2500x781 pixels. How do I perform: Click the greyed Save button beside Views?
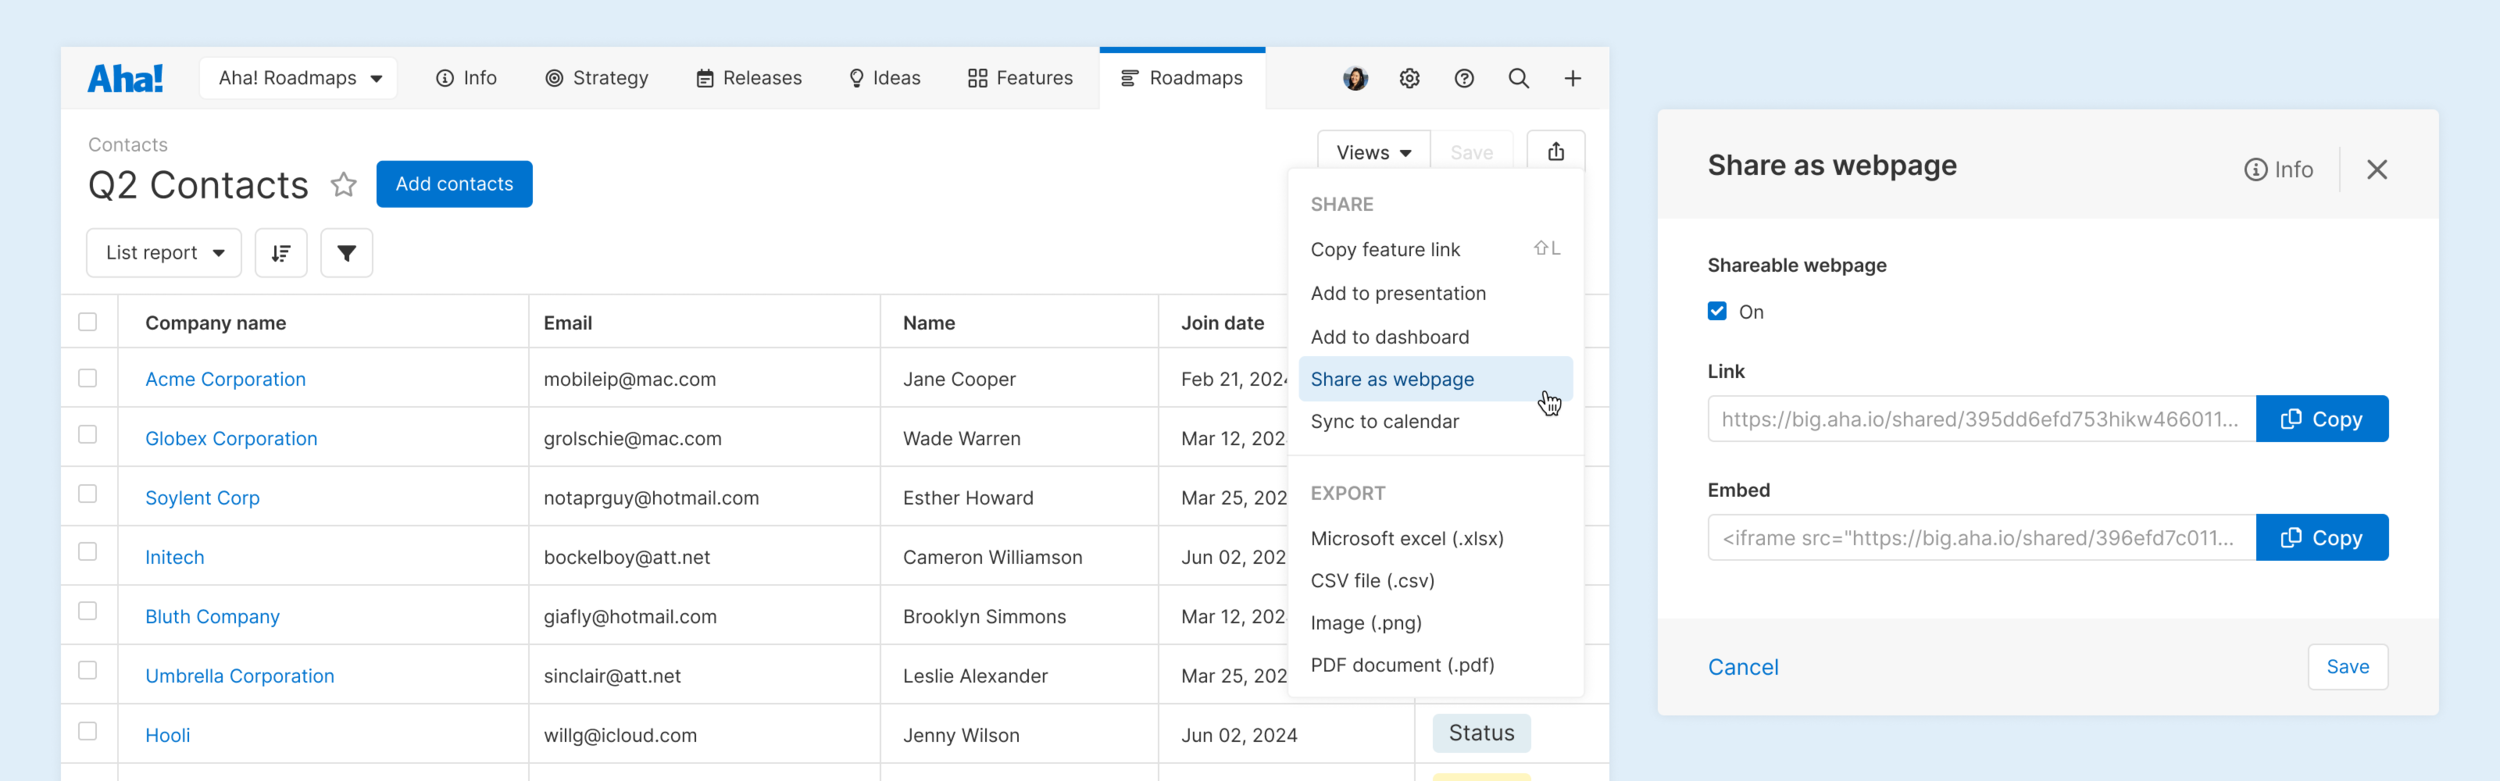1471,152
